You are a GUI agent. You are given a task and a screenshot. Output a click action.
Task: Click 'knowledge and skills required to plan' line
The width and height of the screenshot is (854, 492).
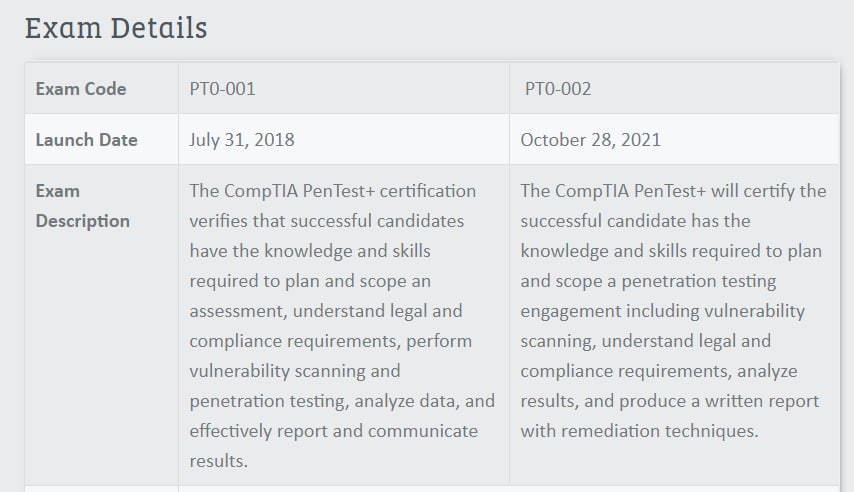click(x=671, y=251)
